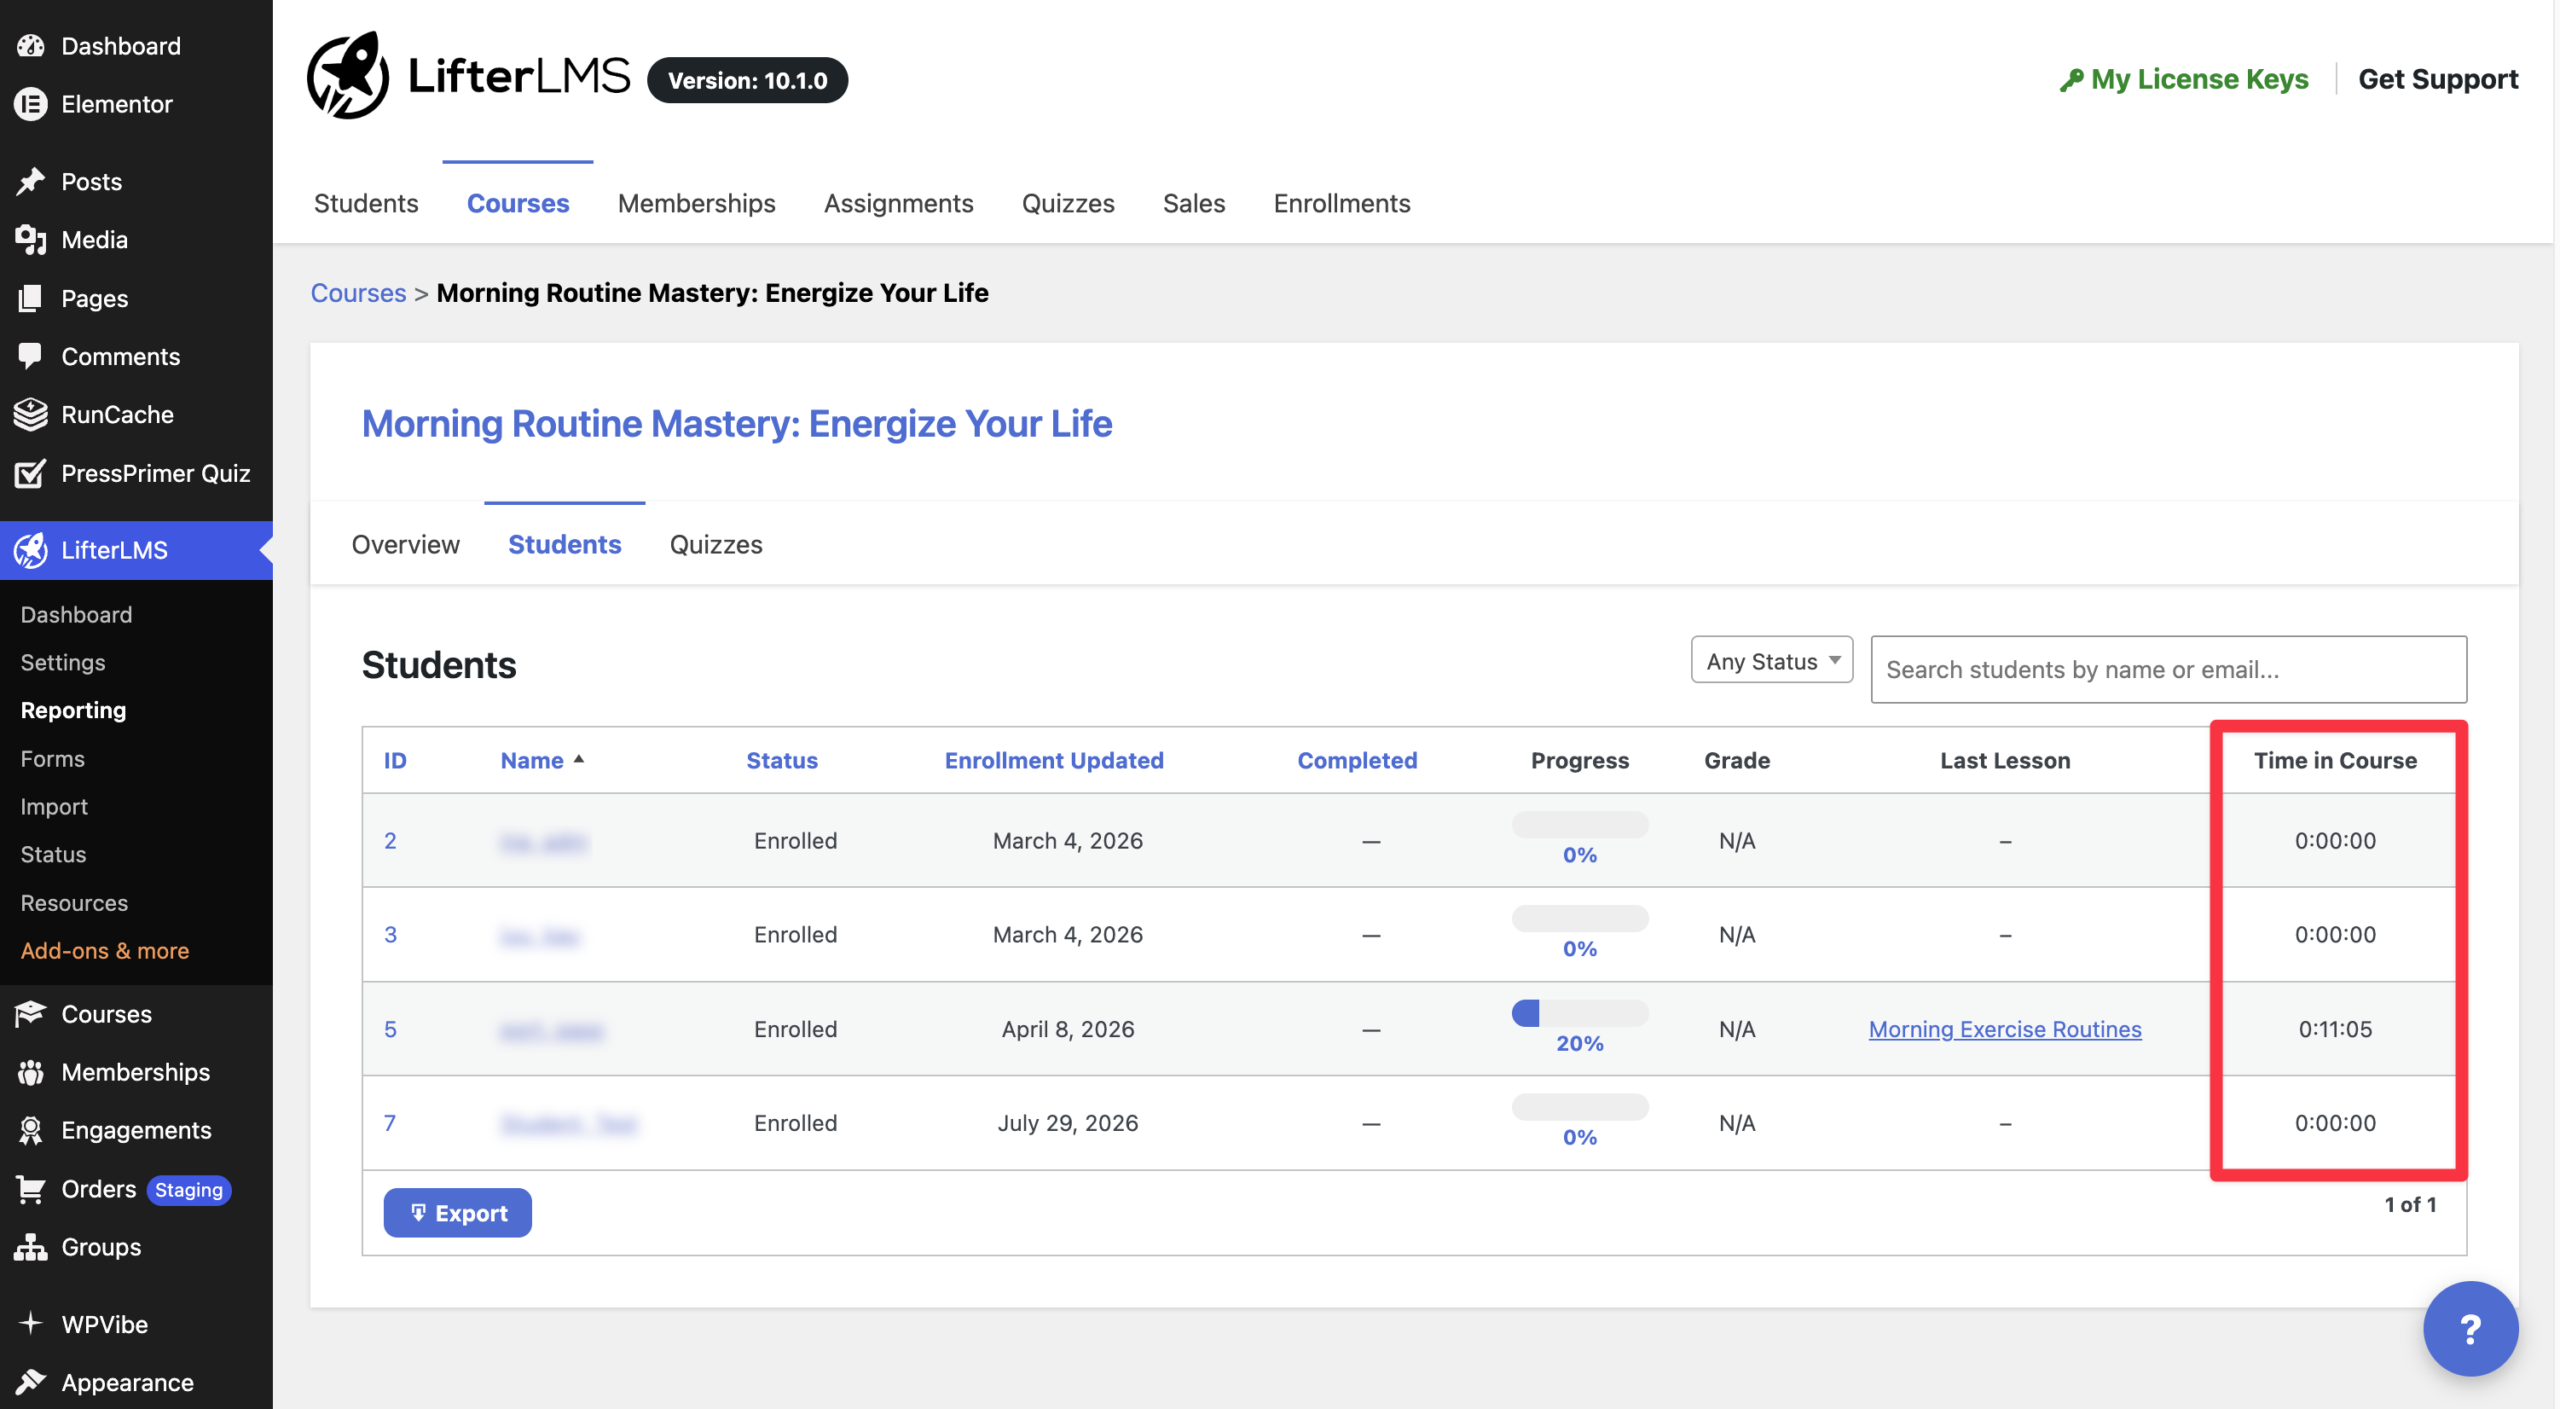Sort by the Status column header

point(782,760)
